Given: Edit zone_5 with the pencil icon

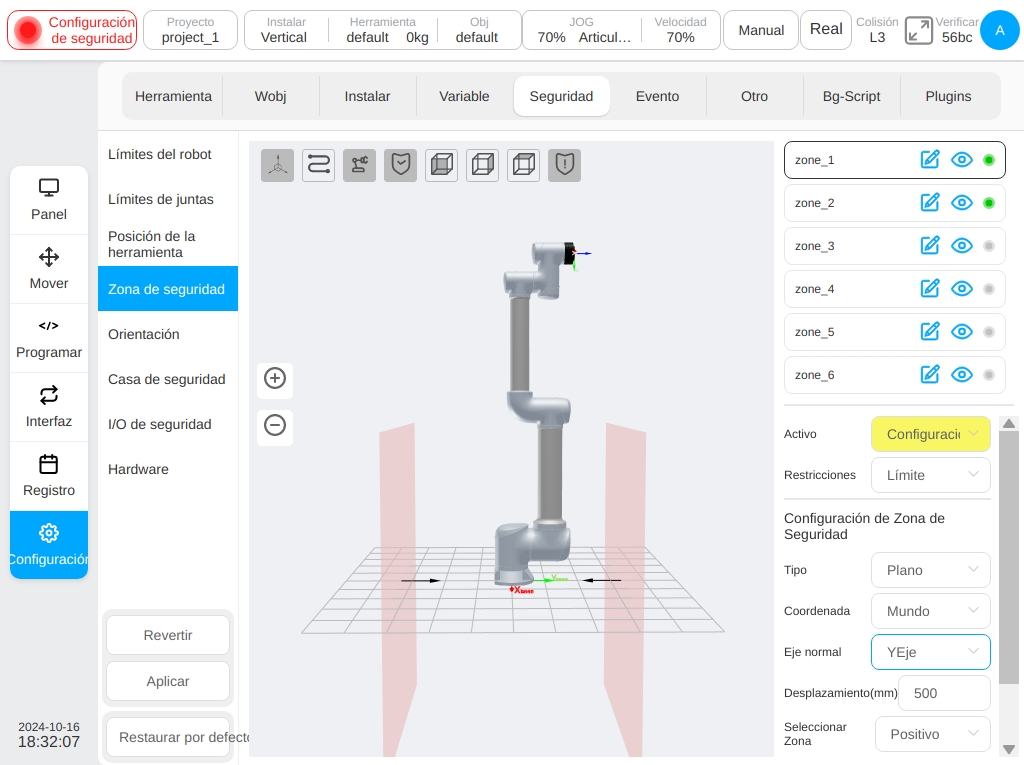Looking at the screenshot, I should point(930,332).
